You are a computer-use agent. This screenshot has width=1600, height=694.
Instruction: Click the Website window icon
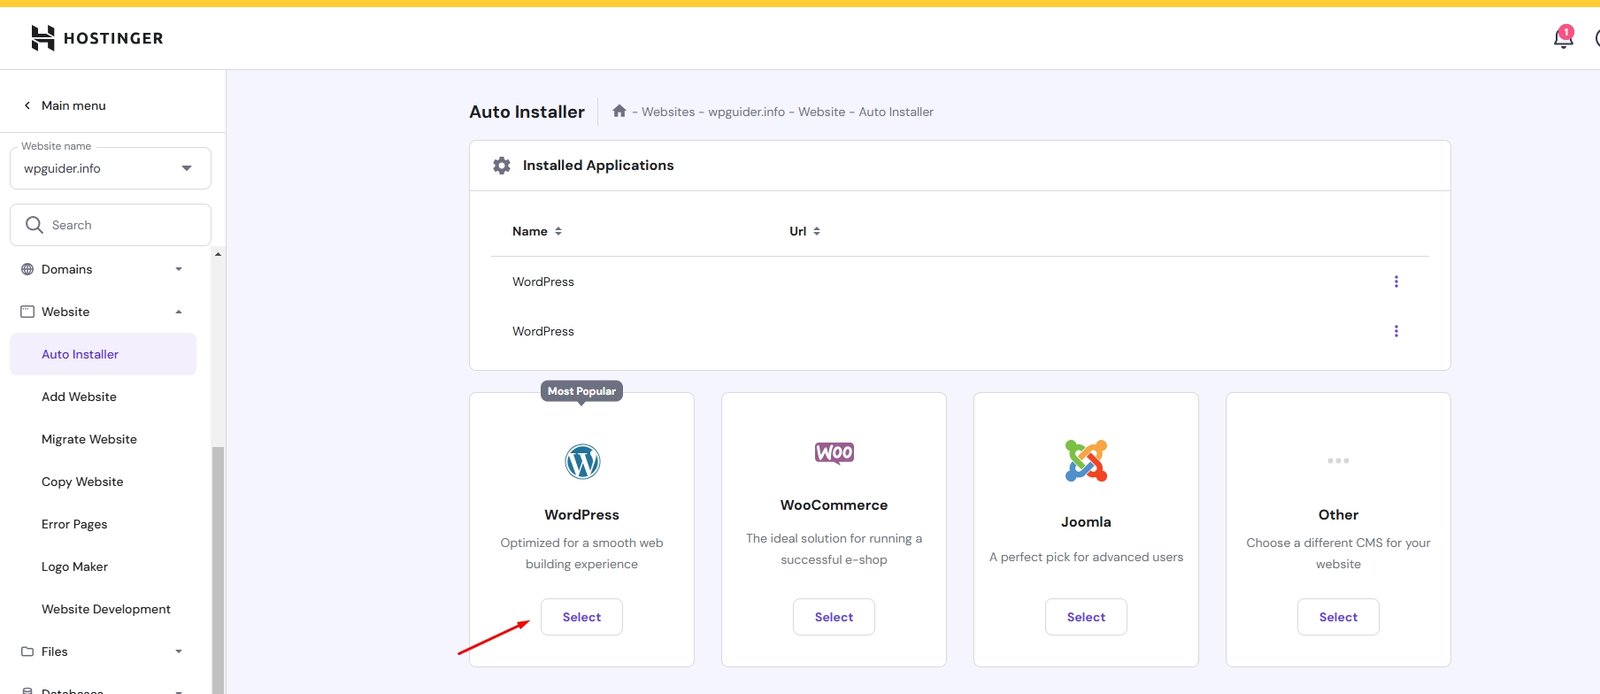point(27,312)
